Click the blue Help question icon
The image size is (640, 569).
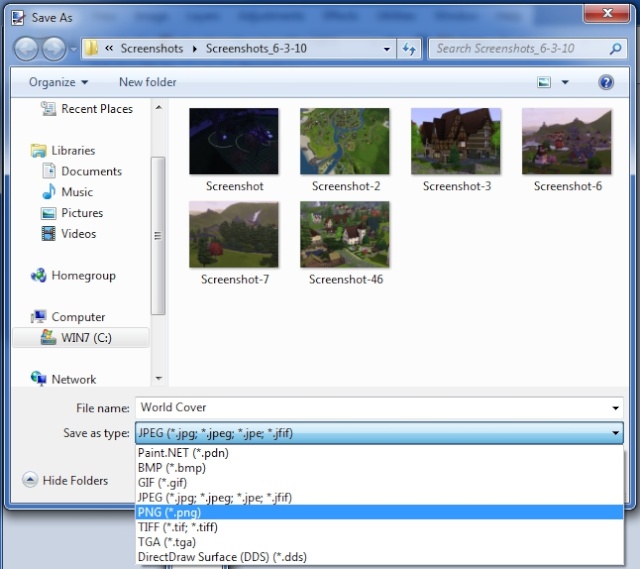click(606, 82)
